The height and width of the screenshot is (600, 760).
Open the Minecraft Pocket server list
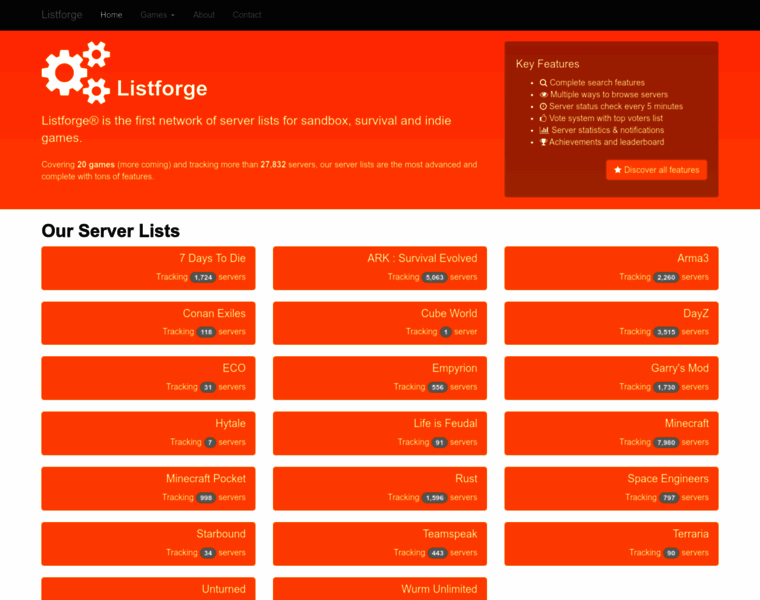click(x=148, y=489)
